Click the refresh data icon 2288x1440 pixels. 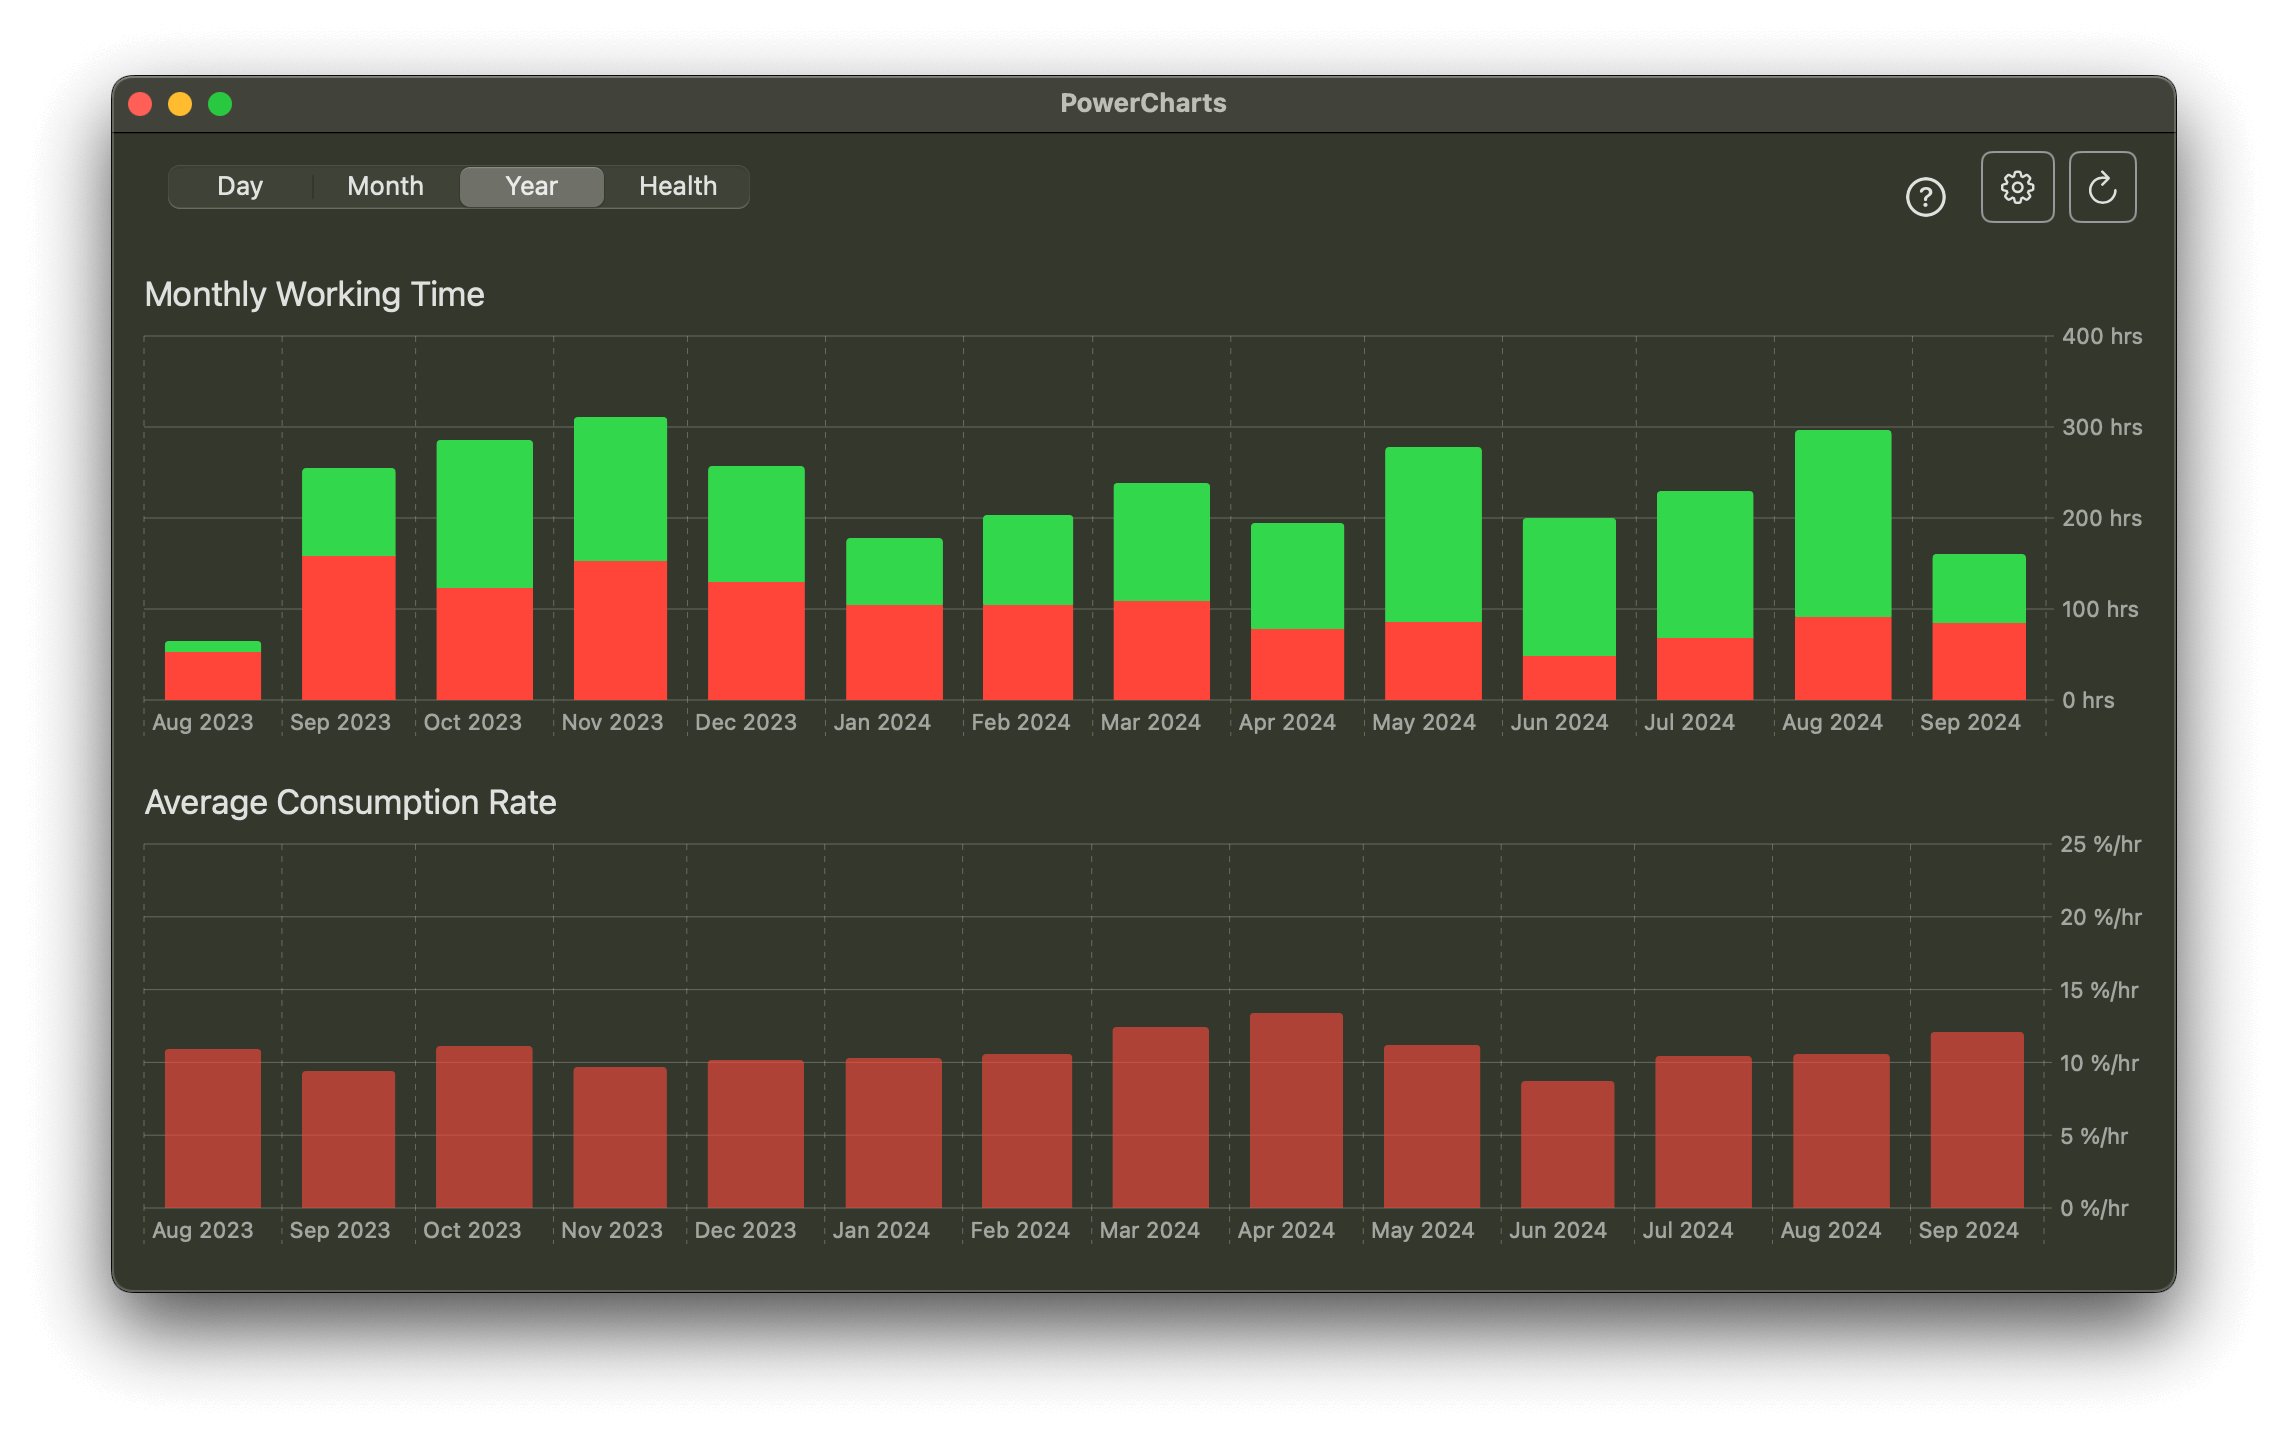click(x=2102, y=187)
